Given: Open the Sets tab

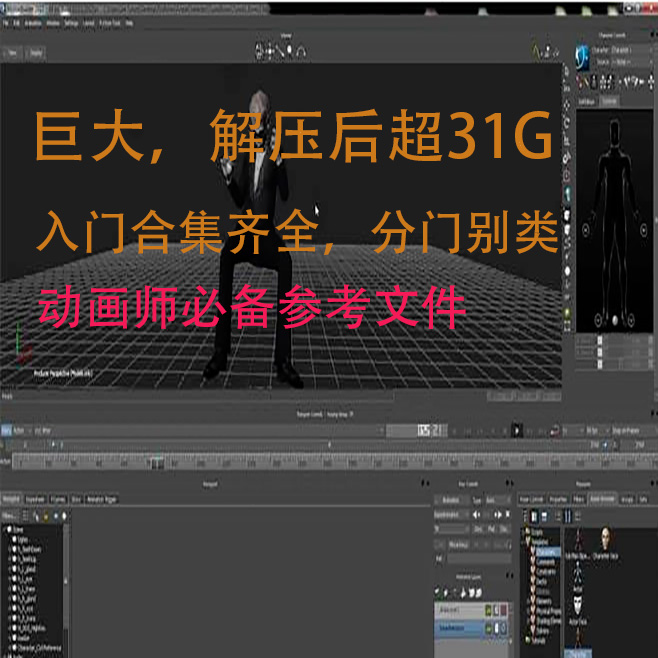Looking at the screenshot, I should click(643, 499).
